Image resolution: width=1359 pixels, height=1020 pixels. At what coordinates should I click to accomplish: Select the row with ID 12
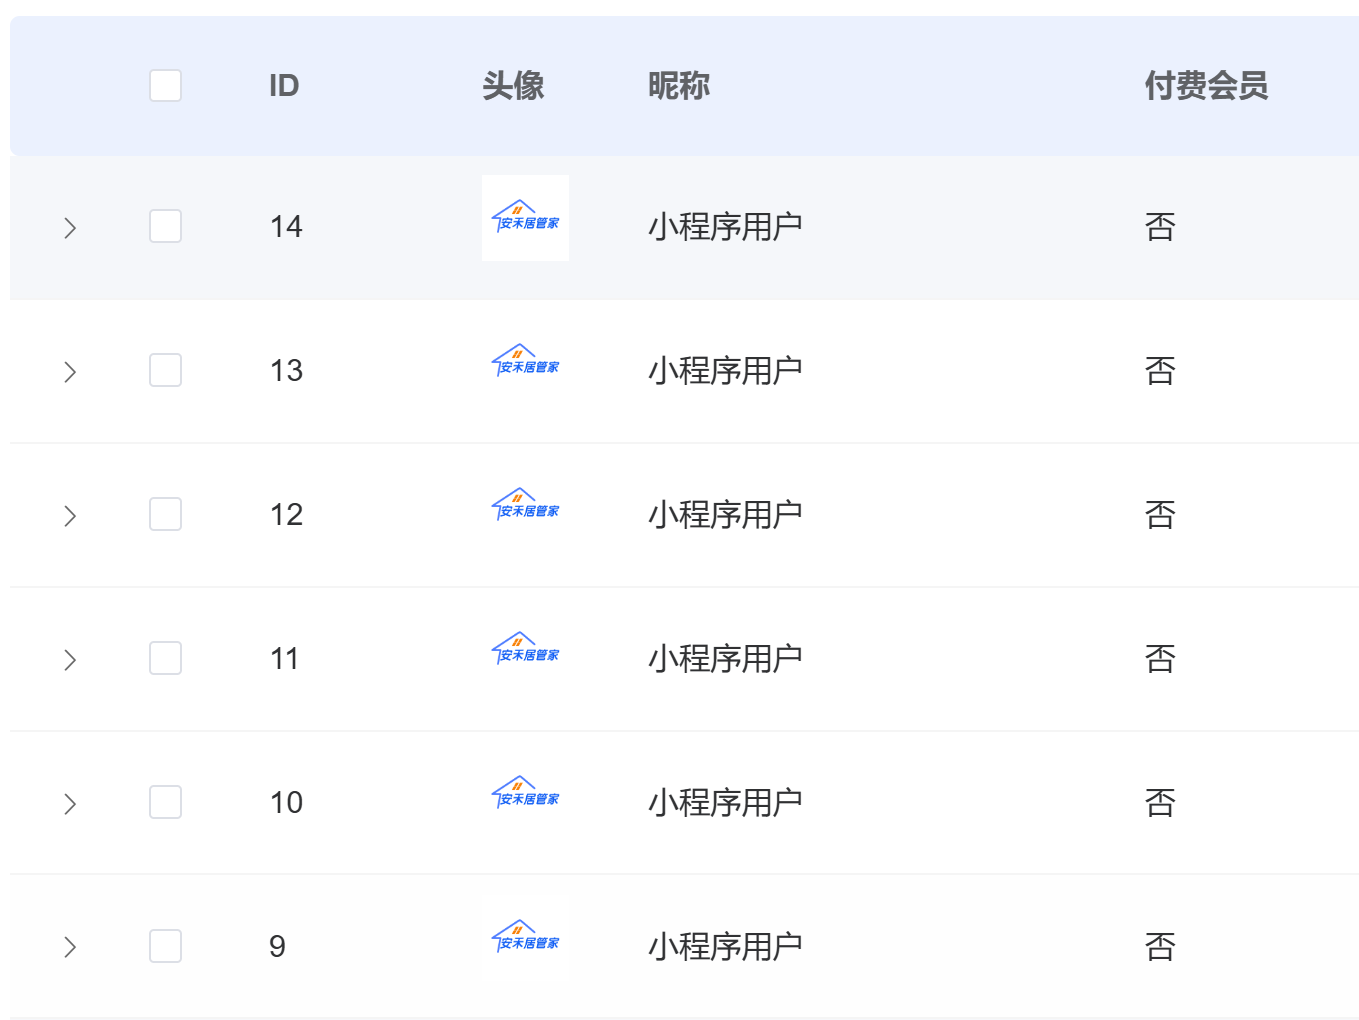[165, 514]
